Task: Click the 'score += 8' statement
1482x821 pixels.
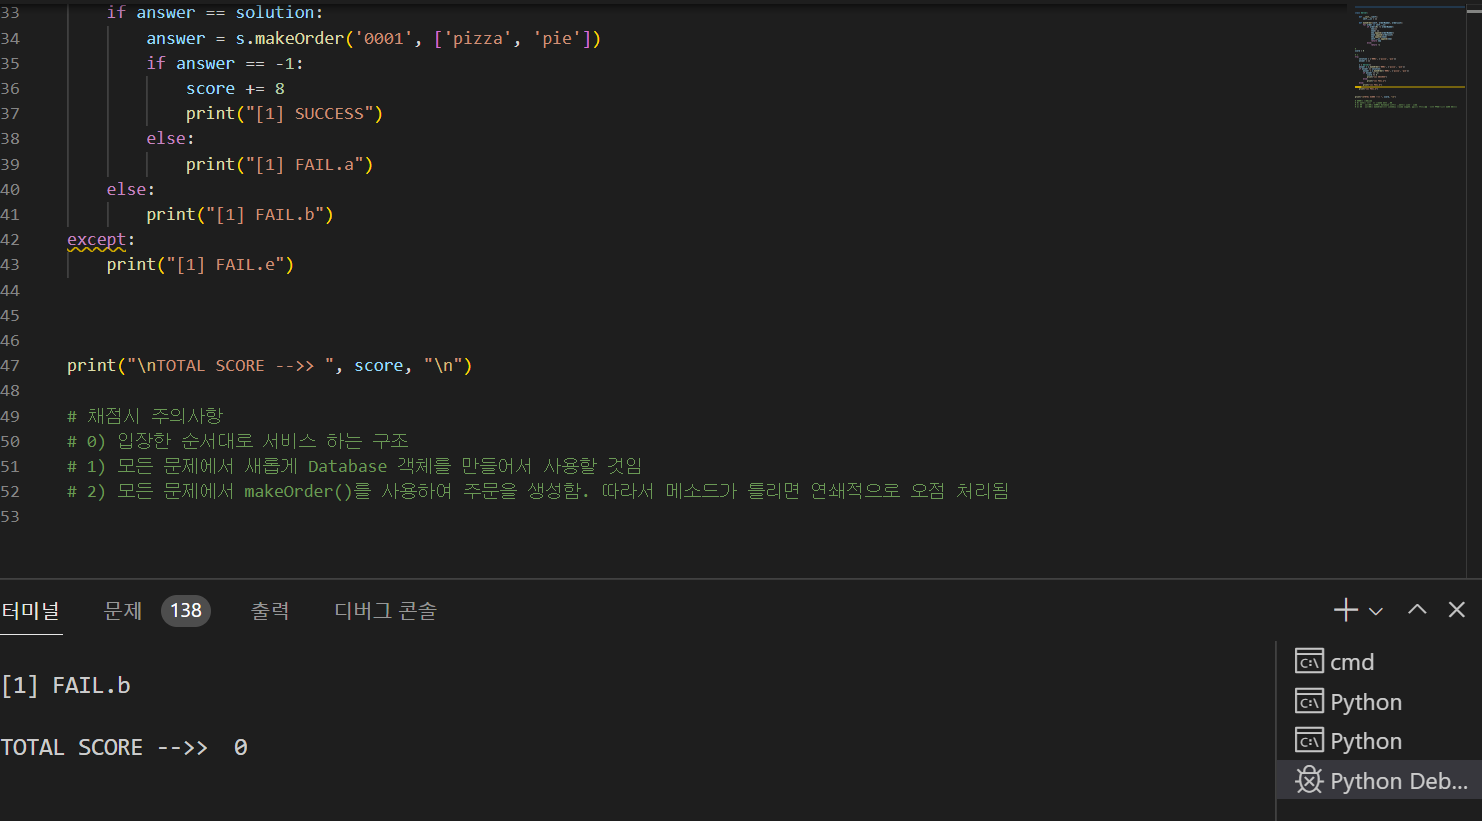Action: [x=235, y=89]
